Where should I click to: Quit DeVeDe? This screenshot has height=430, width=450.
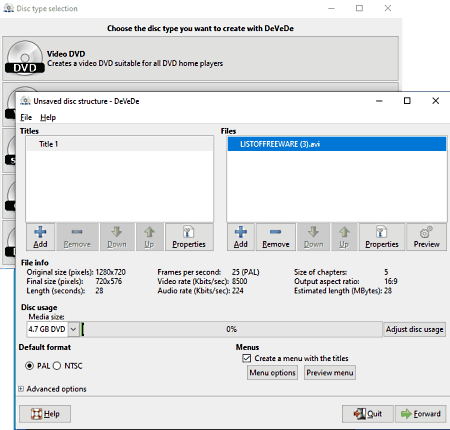pyautogui.click(x=368, y=414)
